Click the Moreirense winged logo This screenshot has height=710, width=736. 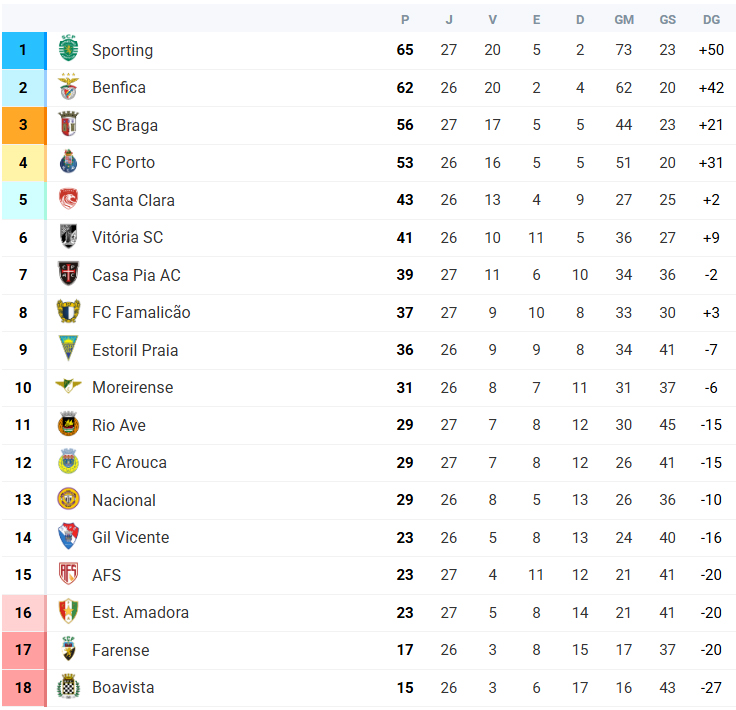(x=69, y=387)
